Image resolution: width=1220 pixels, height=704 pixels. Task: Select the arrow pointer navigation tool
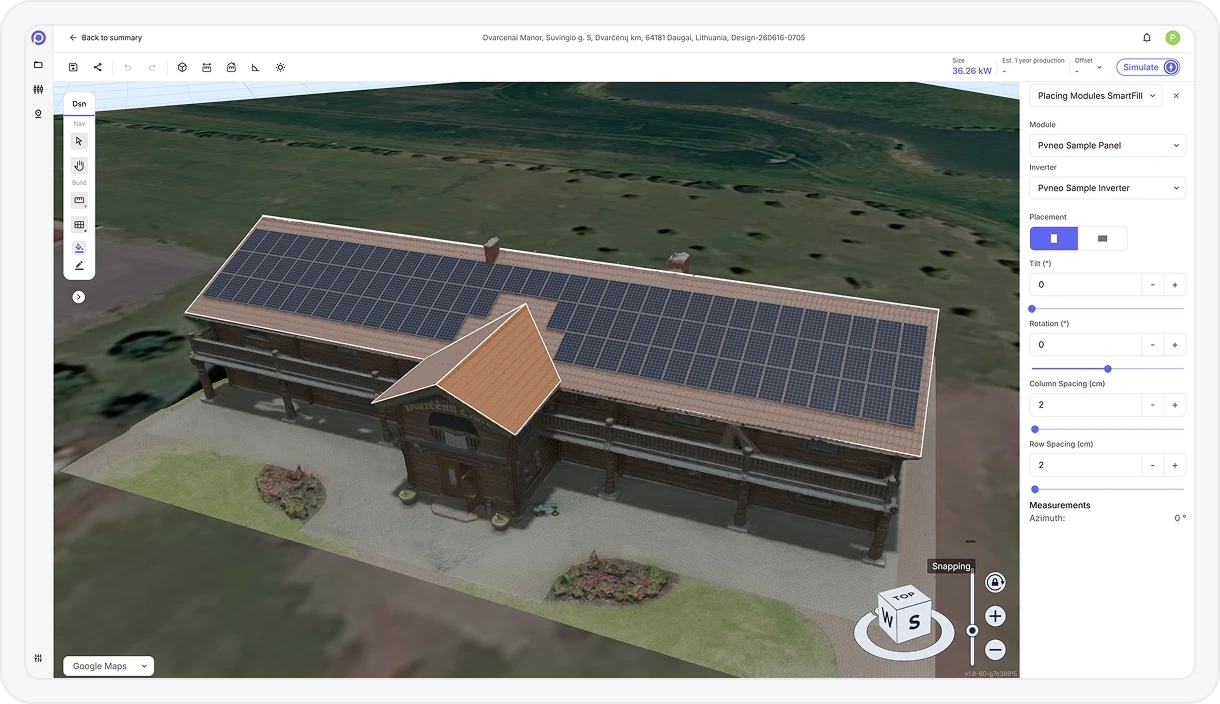point(79,141)
